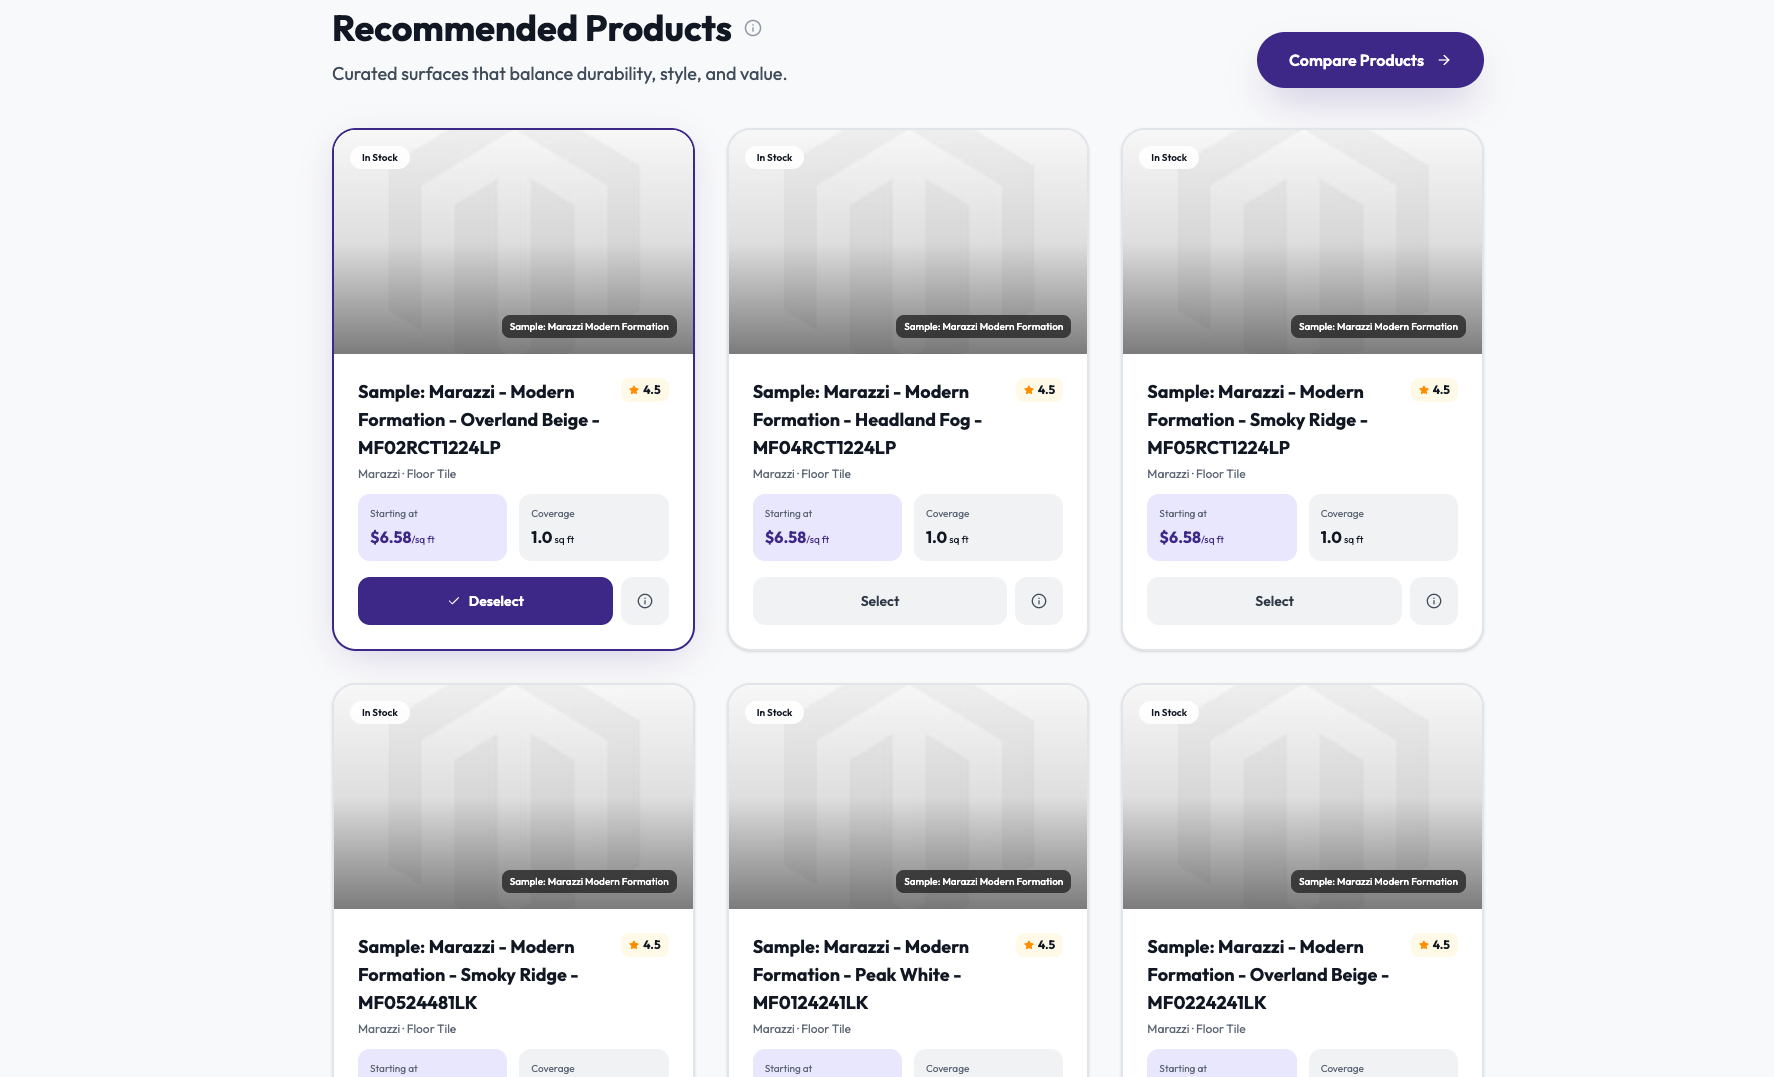Click the 'Curated surfaces' subtitle text
Viewport: 1774px width, 1077px height.
(559, 74)
